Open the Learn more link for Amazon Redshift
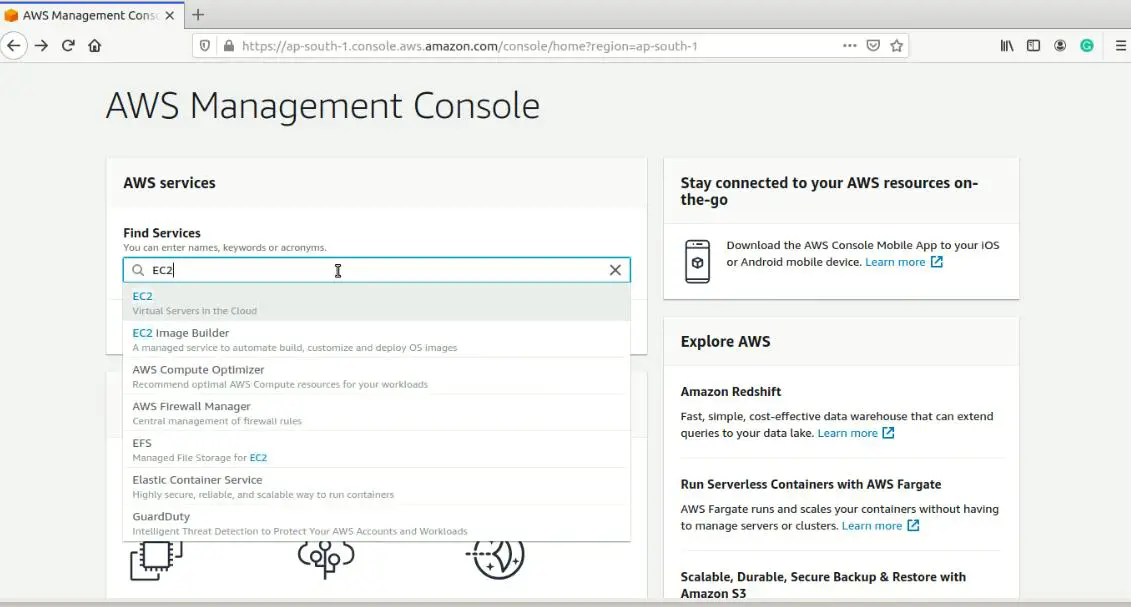This screenshot has width=1131, height=607. click(849, 434)
